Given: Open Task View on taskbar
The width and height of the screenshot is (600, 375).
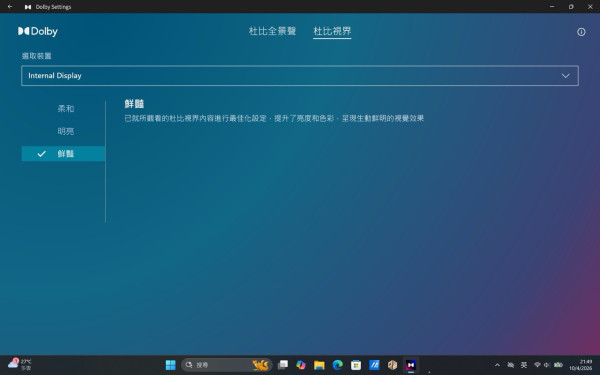Looking at the screenshot, I should [282, 365].
